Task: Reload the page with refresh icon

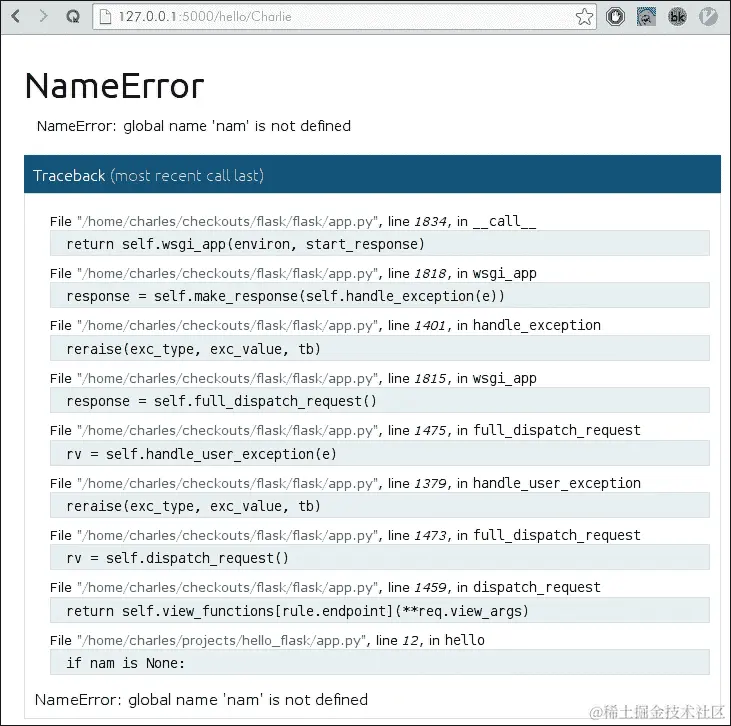Action: coord(73,17)
